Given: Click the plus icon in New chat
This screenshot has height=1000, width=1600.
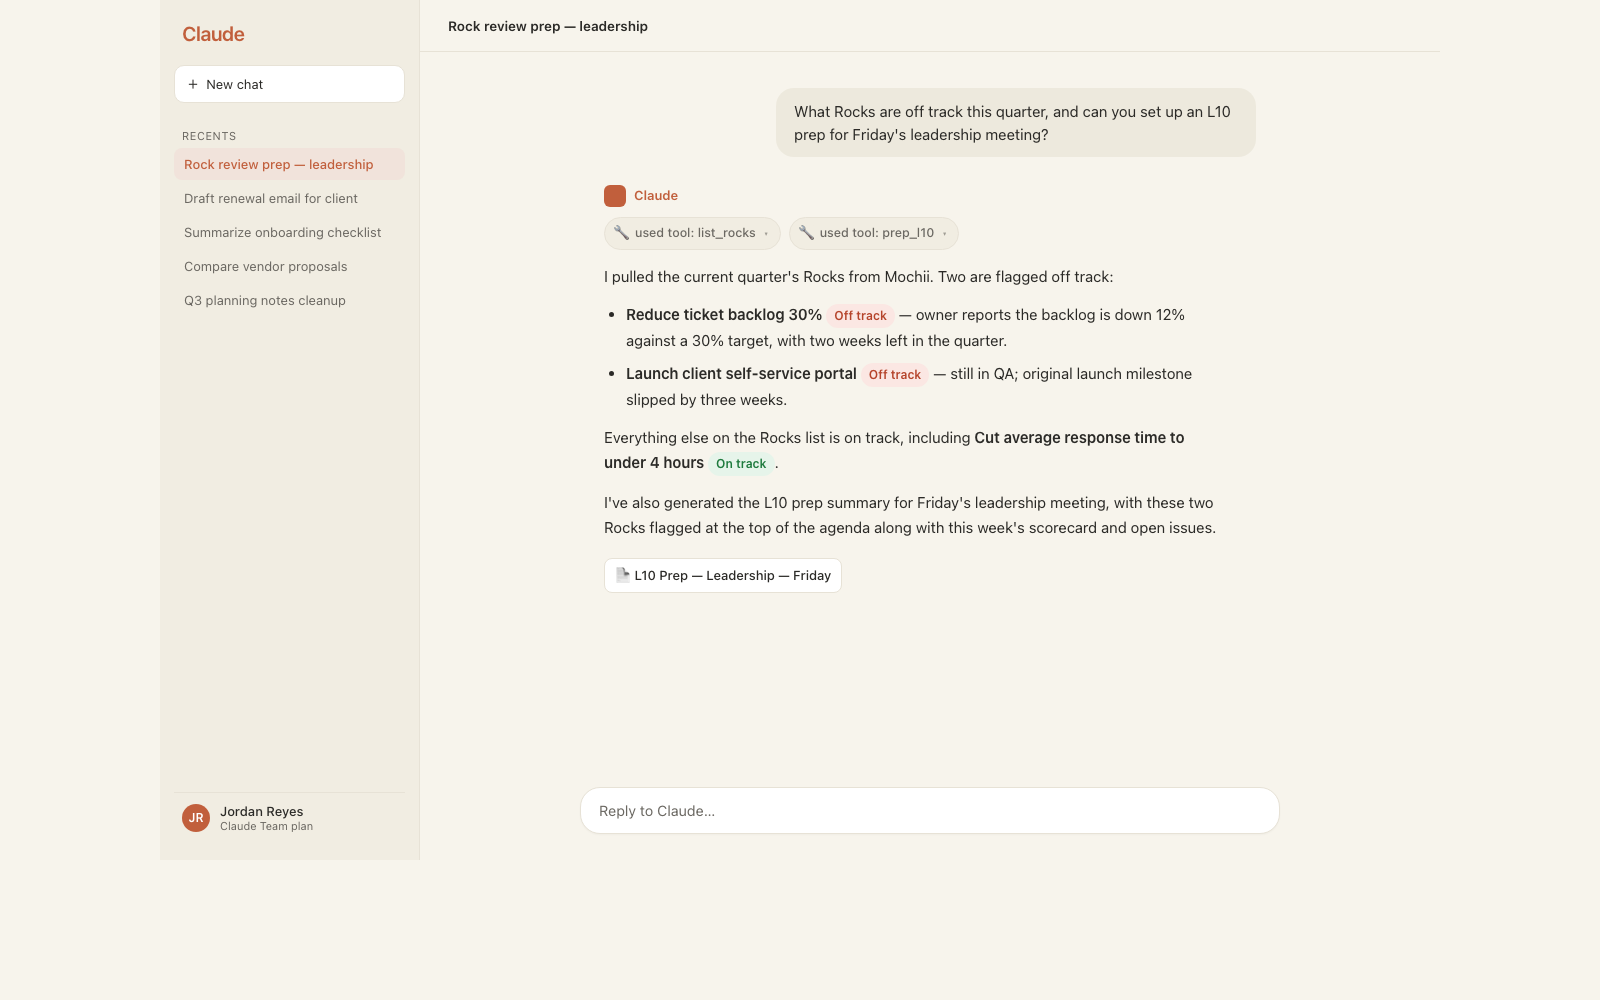Looking at the screenshot, I should [x=193, y=85].
